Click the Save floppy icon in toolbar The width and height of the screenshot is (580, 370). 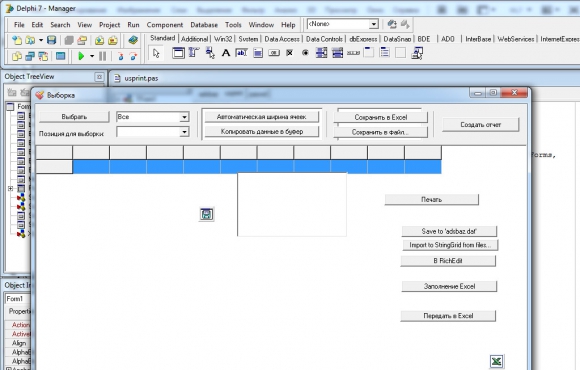pos(51,40)
